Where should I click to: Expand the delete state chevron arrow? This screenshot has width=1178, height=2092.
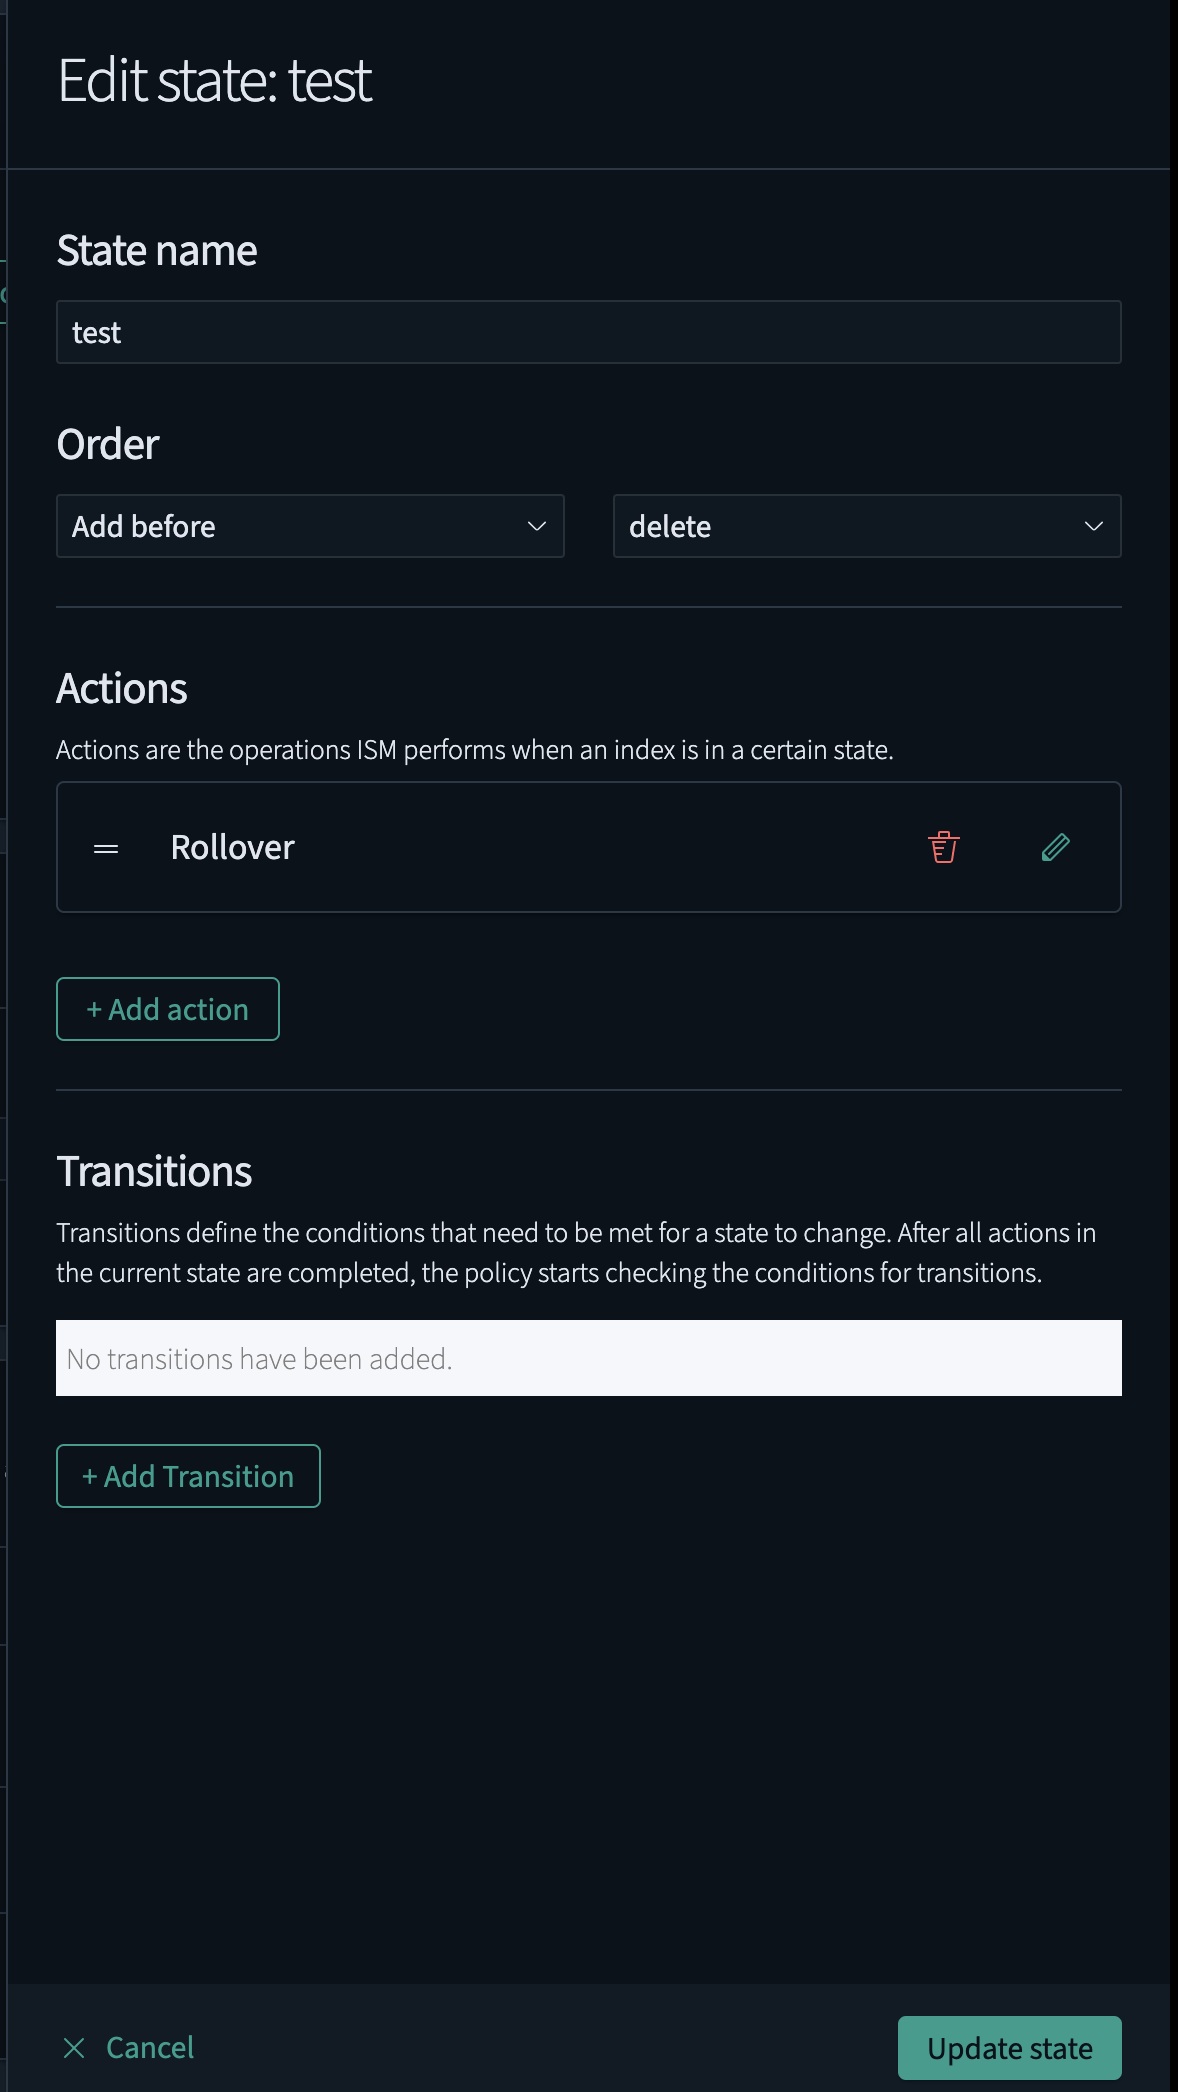pos(1093,526)
